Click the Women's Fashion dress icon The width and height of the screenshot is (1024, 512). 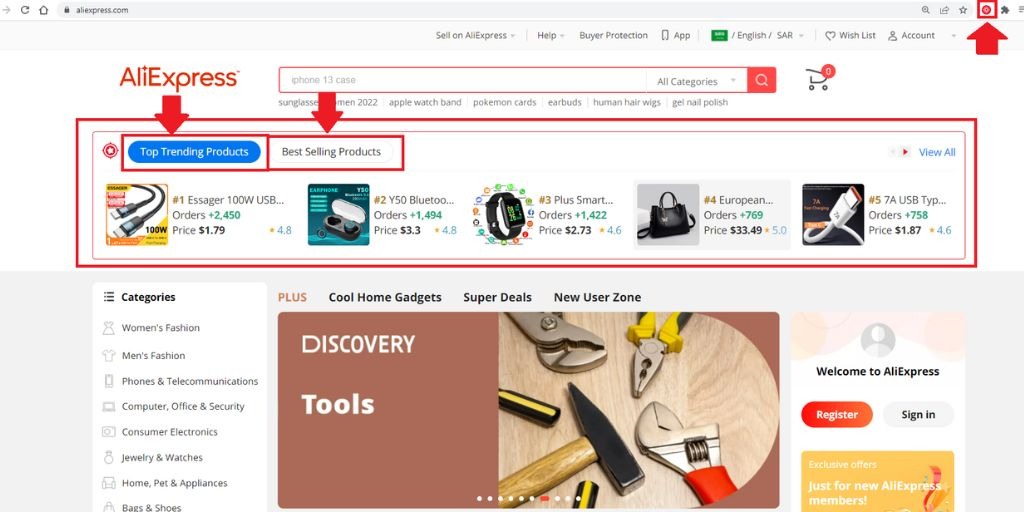pos(108,328)
